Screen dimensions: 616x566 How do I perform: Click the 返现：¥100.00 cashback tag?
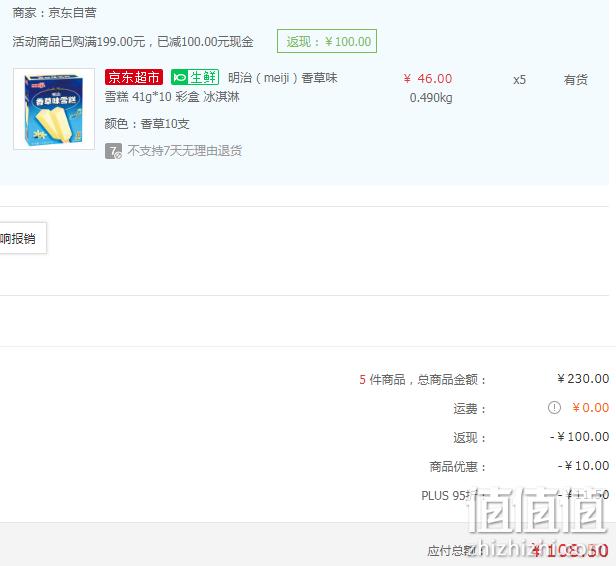click(327, 41)
